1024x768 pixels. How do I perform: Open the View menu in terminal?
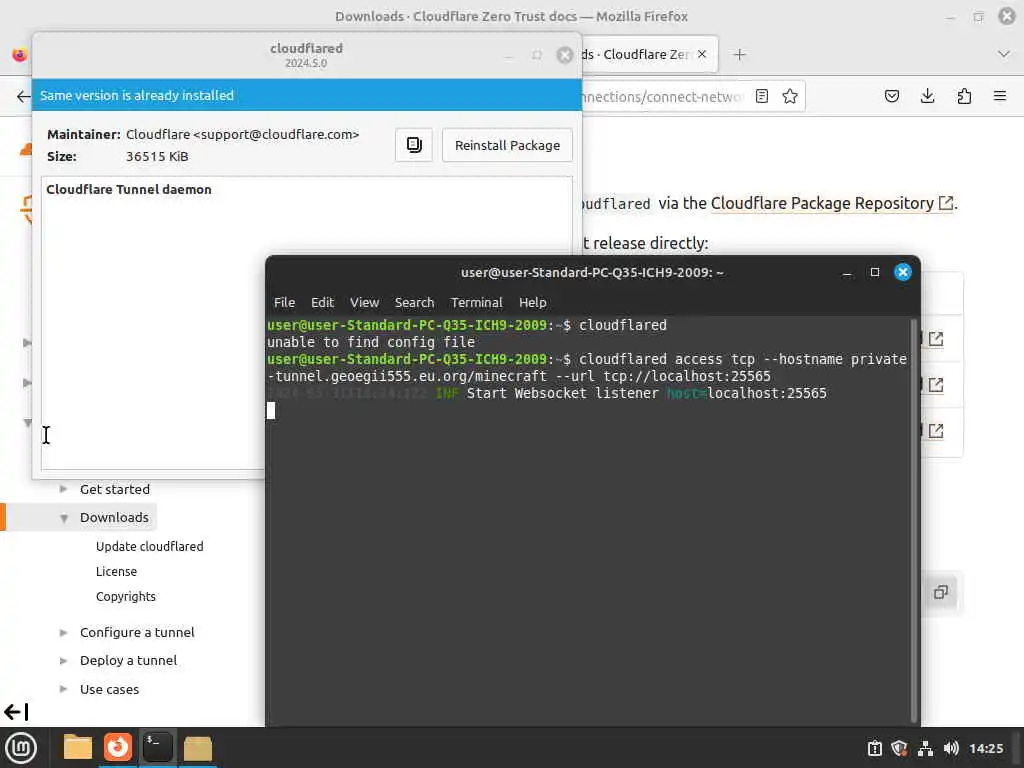364,302
